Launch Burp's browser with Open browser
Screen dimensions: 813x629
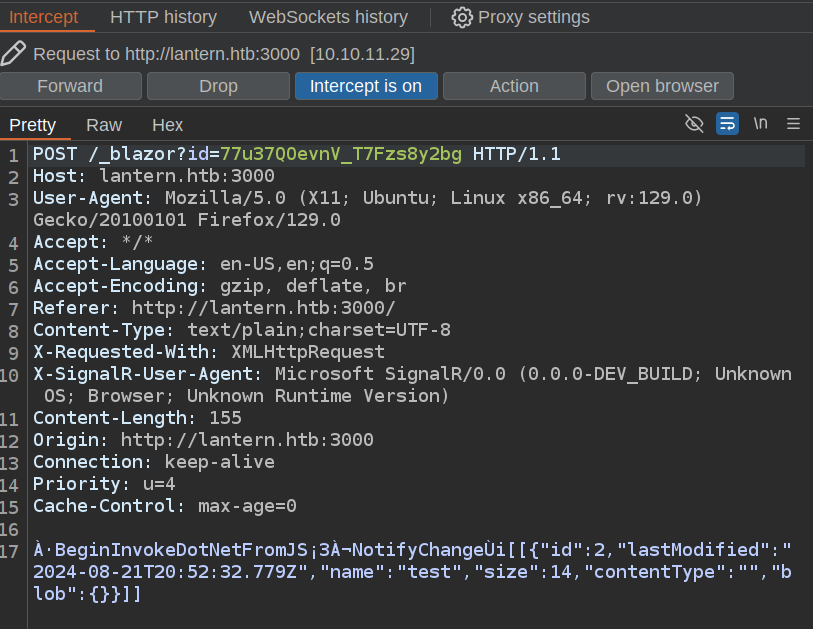tap(662, 86)
